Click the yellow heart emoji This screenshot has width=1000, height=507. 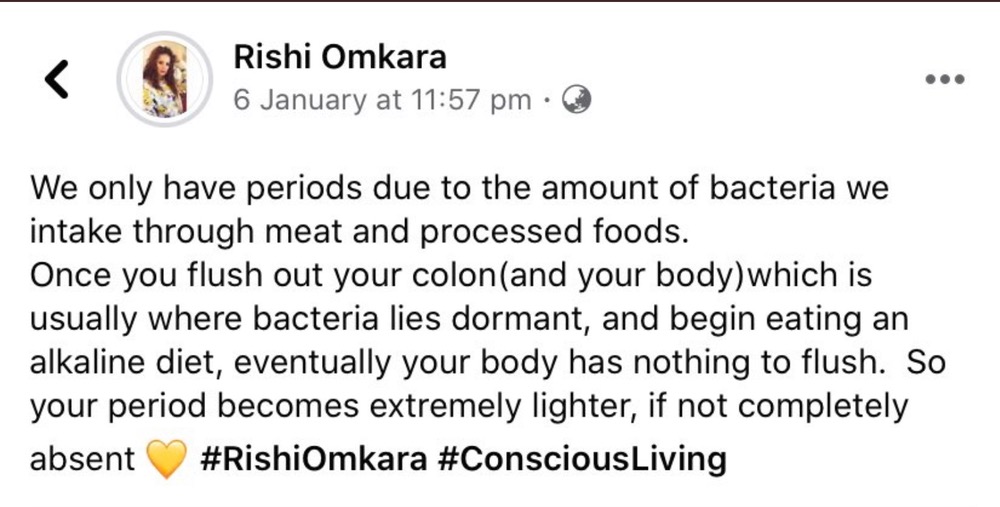(167, 459)
